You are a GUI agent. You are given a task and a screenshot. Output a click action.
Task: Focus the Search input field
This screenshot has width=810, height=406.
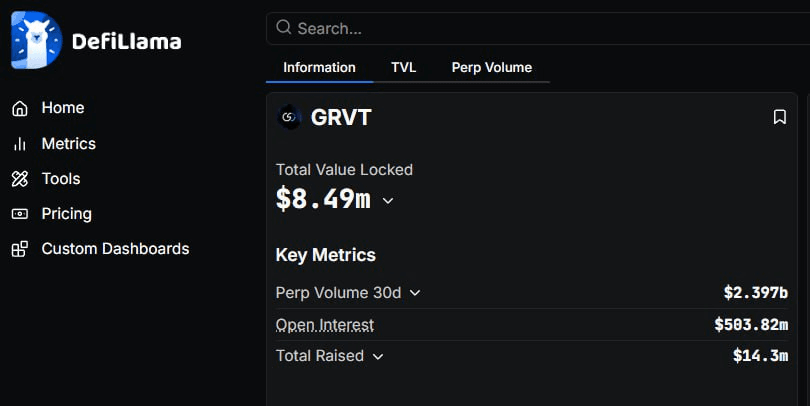pos(540,28)
